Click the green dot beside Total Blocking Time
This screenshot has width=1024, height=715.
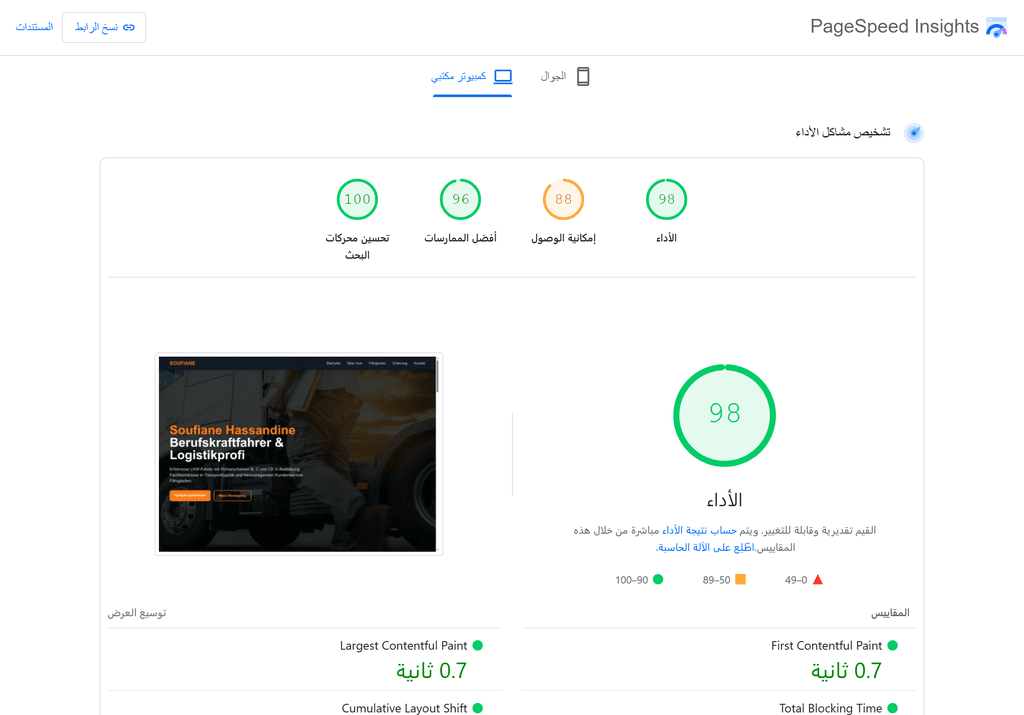coord(892,708)
